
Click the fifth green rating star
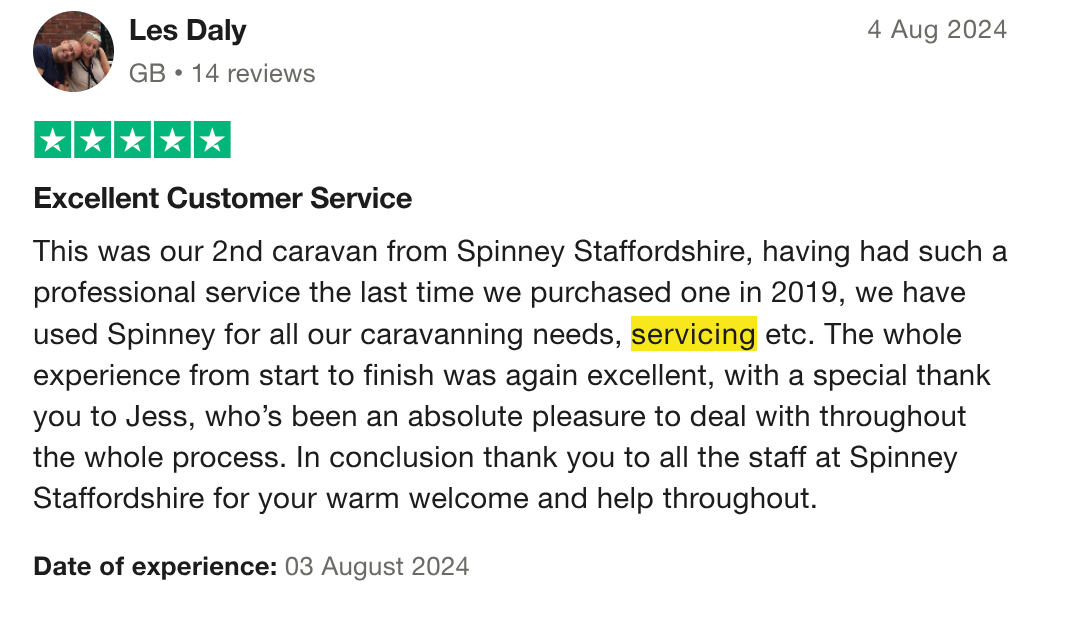click(211, 140)
